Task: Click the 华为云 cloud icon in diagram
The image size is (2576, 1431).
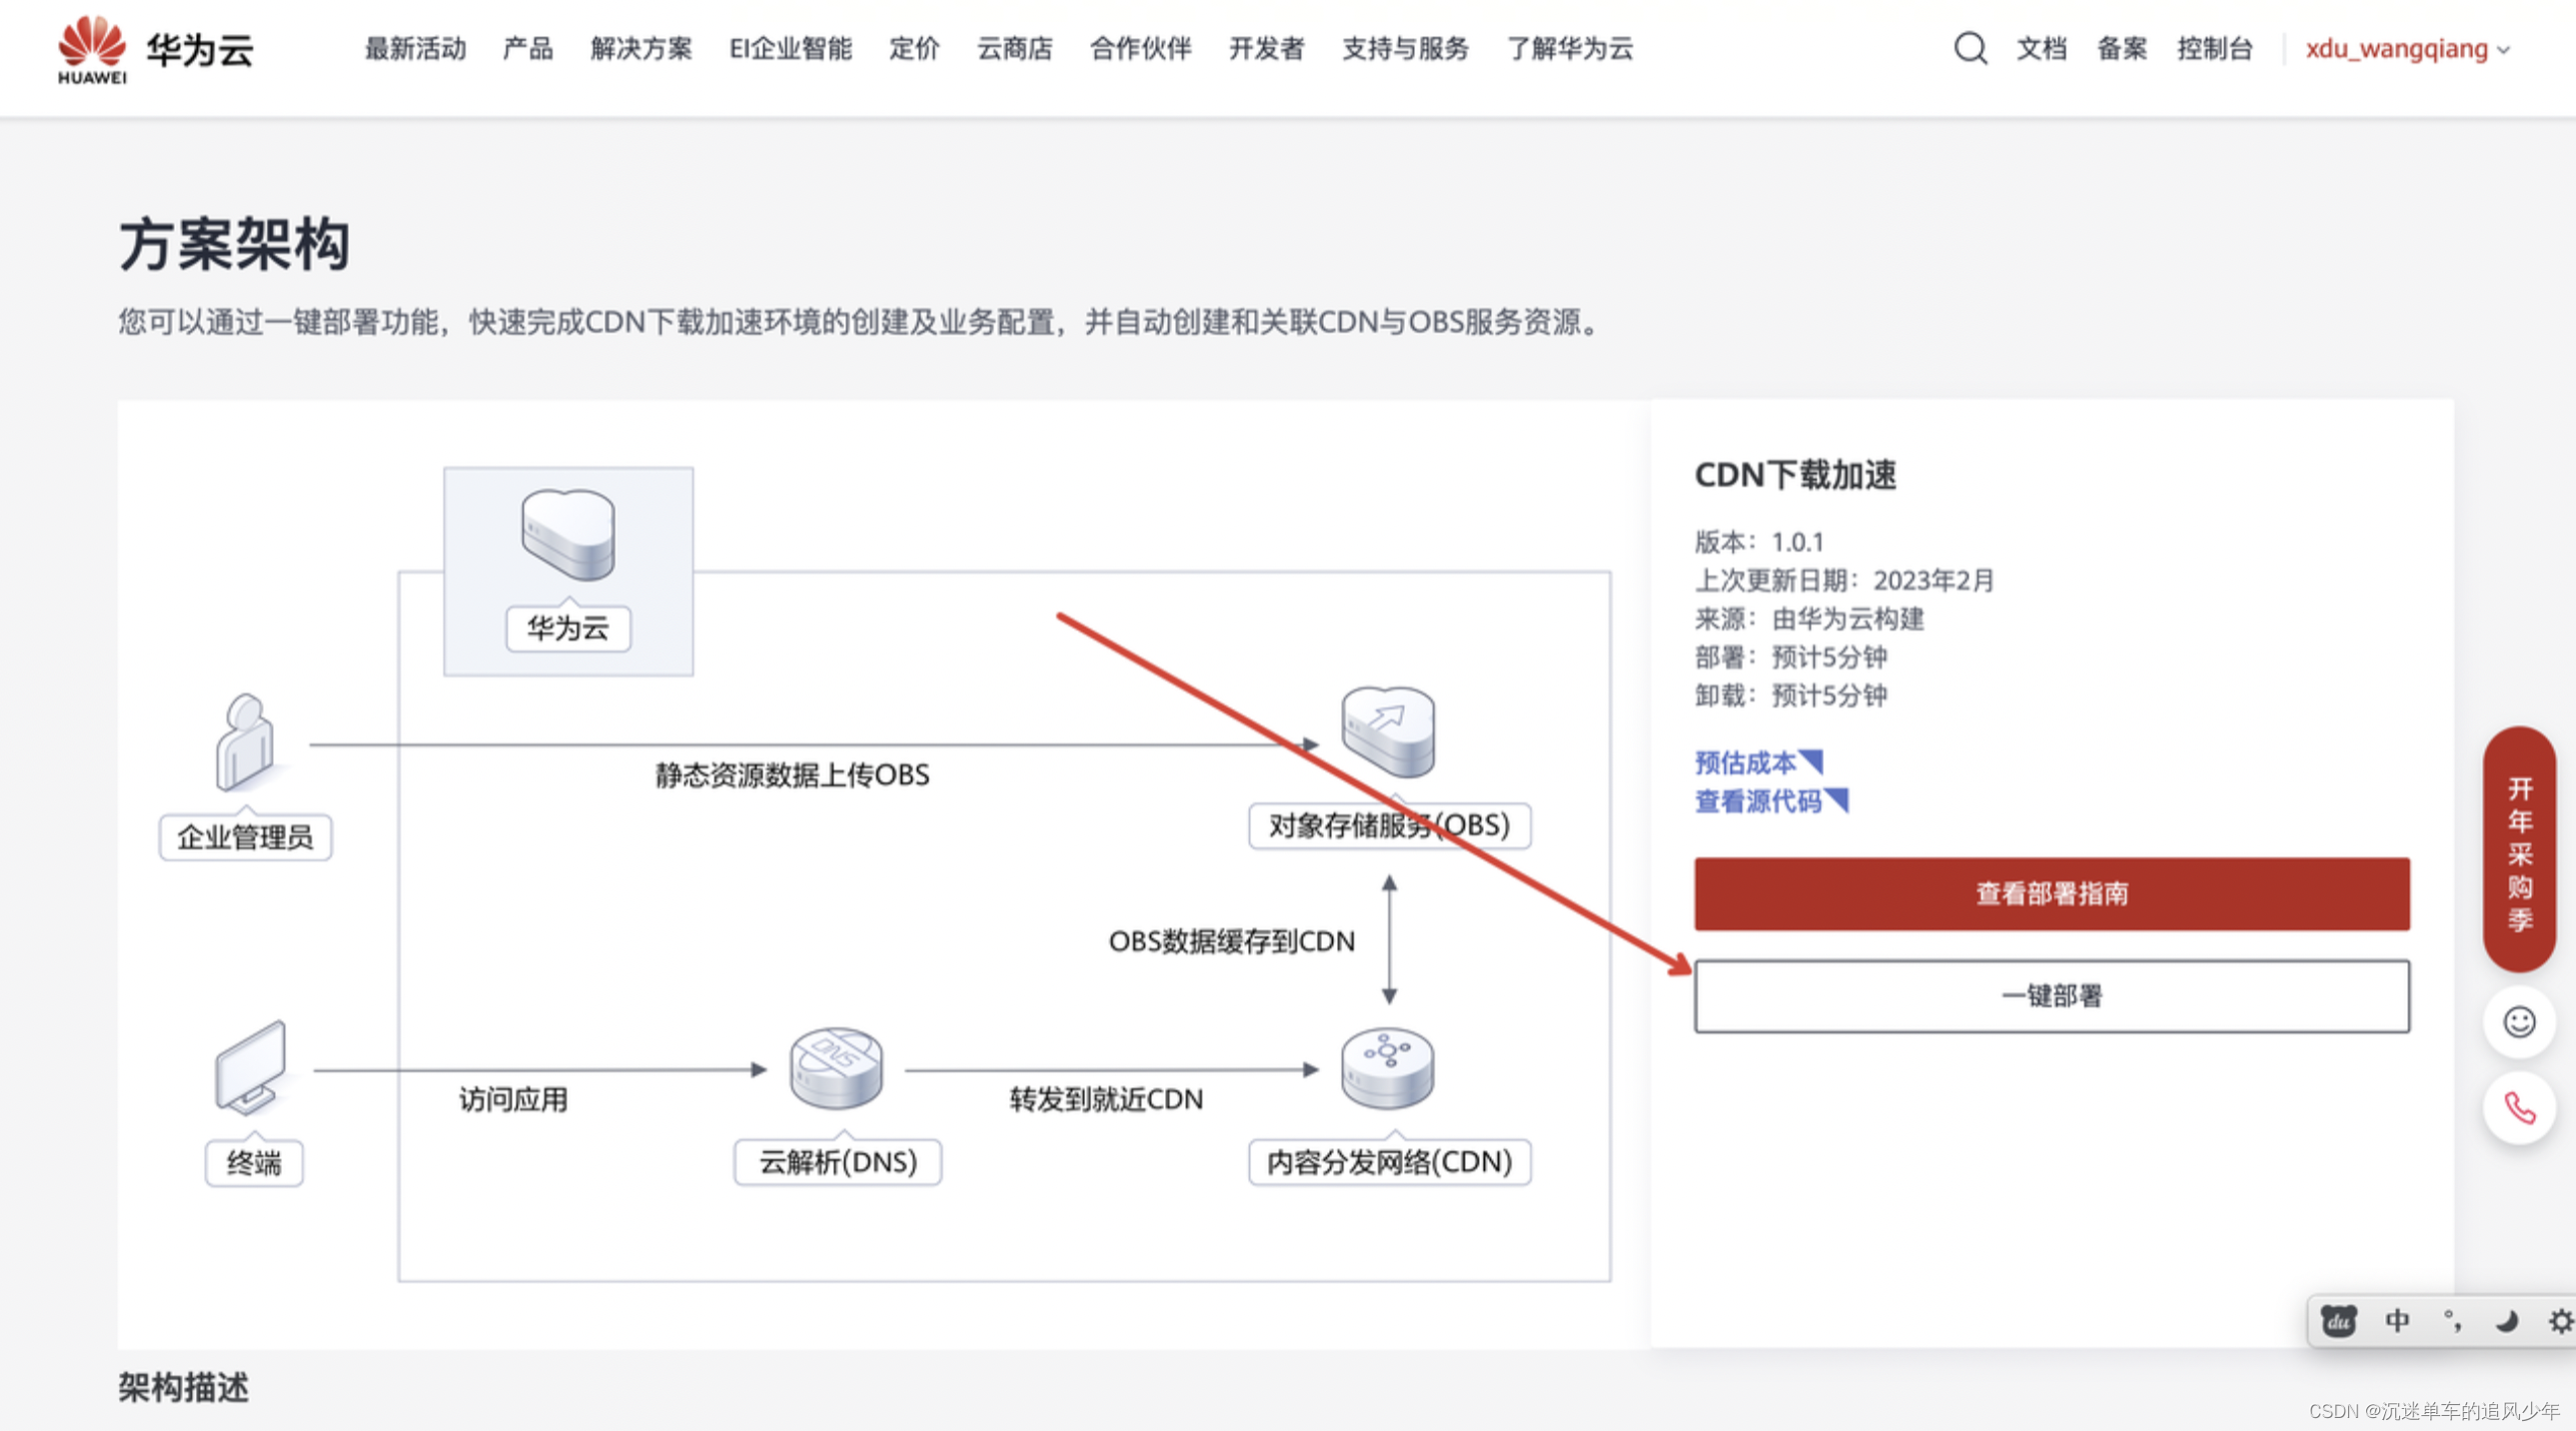Action: click(x=568, y=534)
